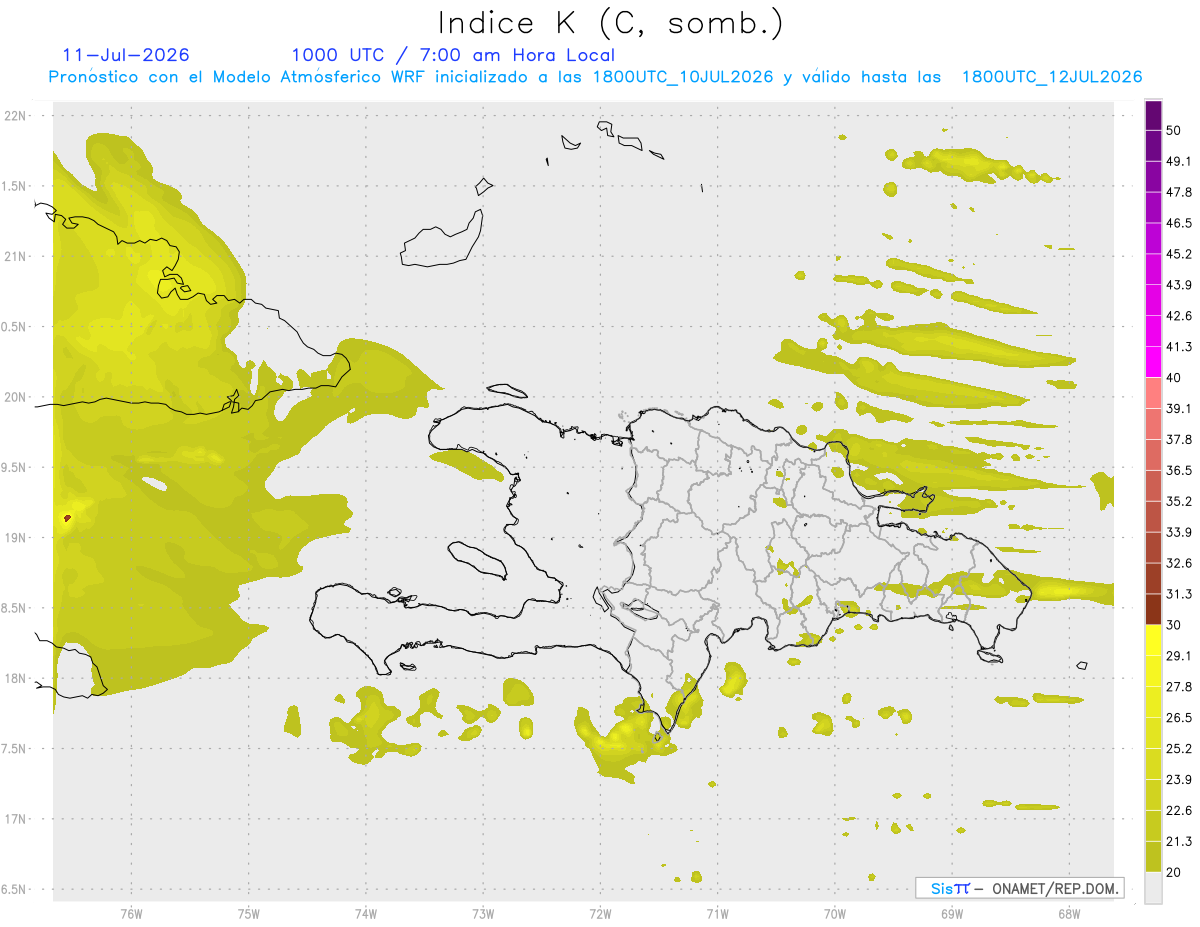The width and height of the screenshot is (1200, 927).
Task: Click the '29.1' color bar label
Action: pos(1179,656)
